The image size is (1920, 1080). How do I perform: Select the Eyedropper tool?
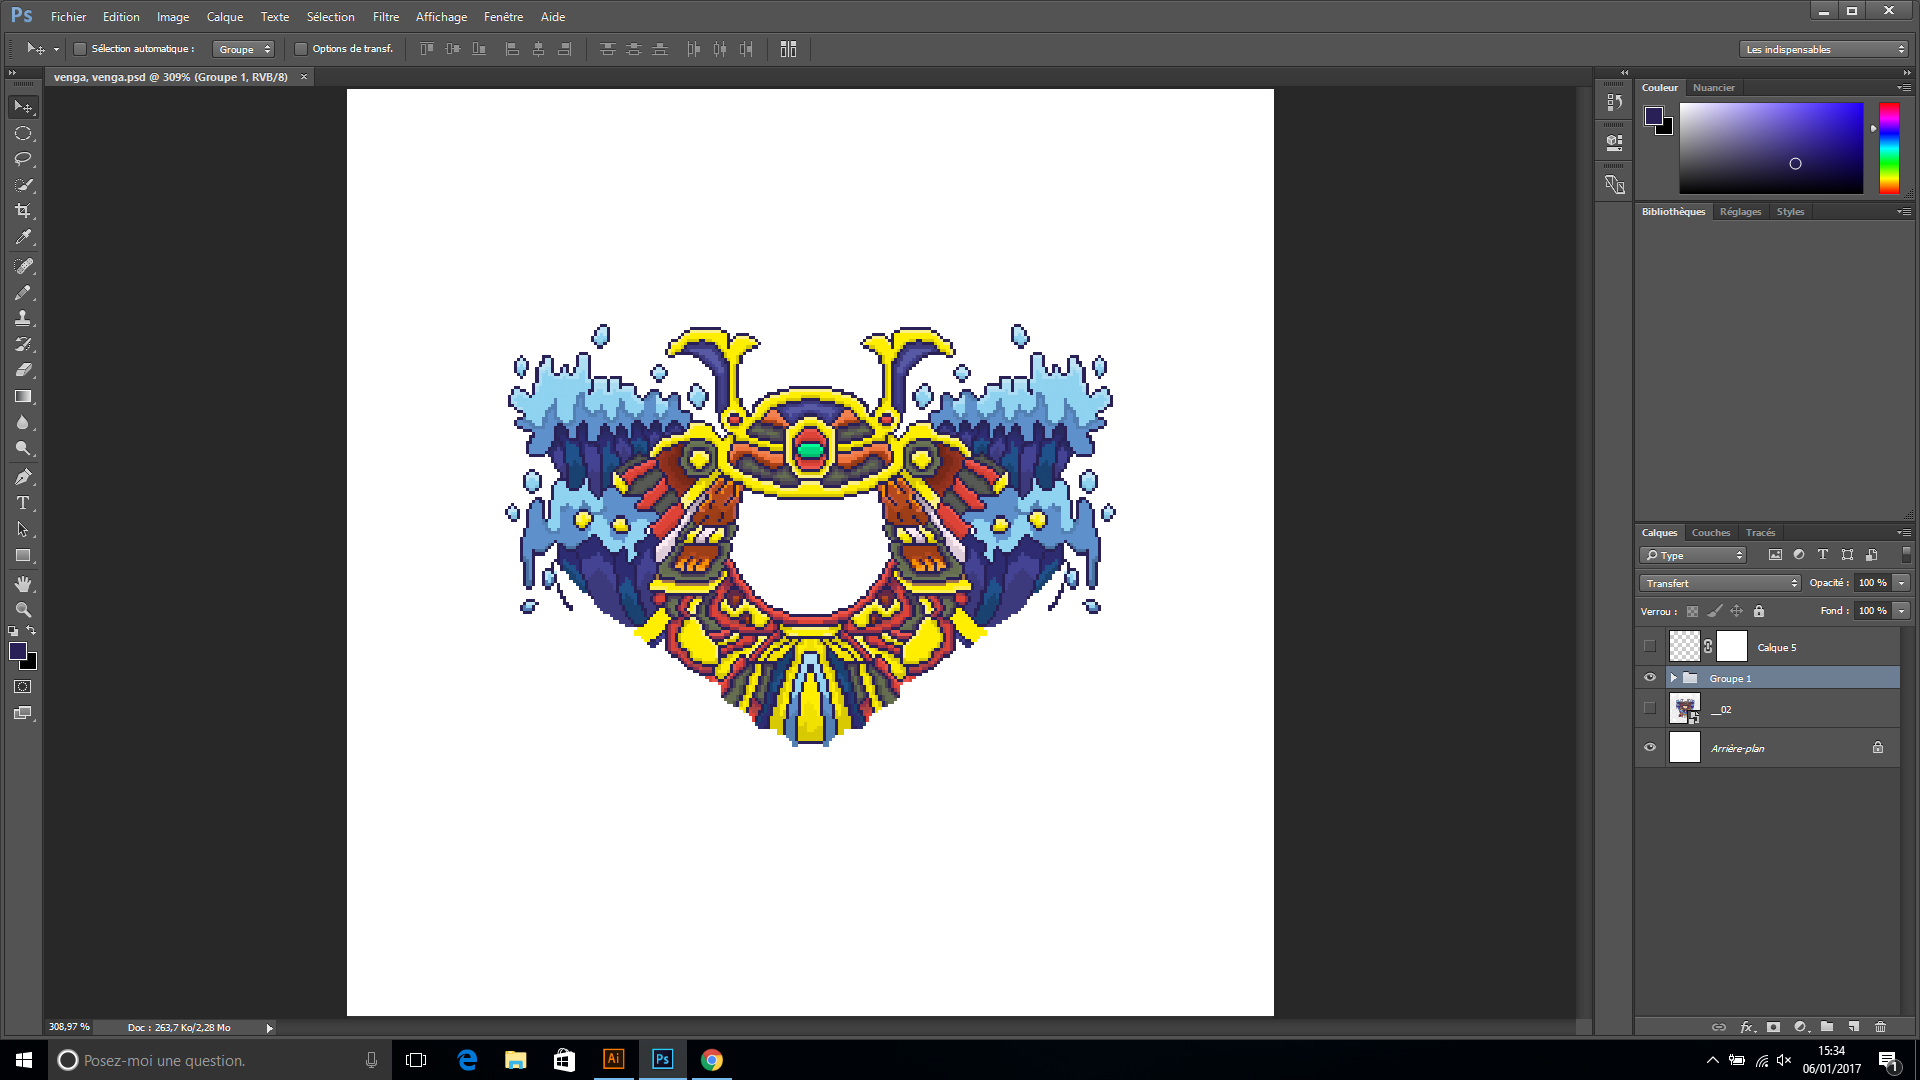(x=23, y=237)
